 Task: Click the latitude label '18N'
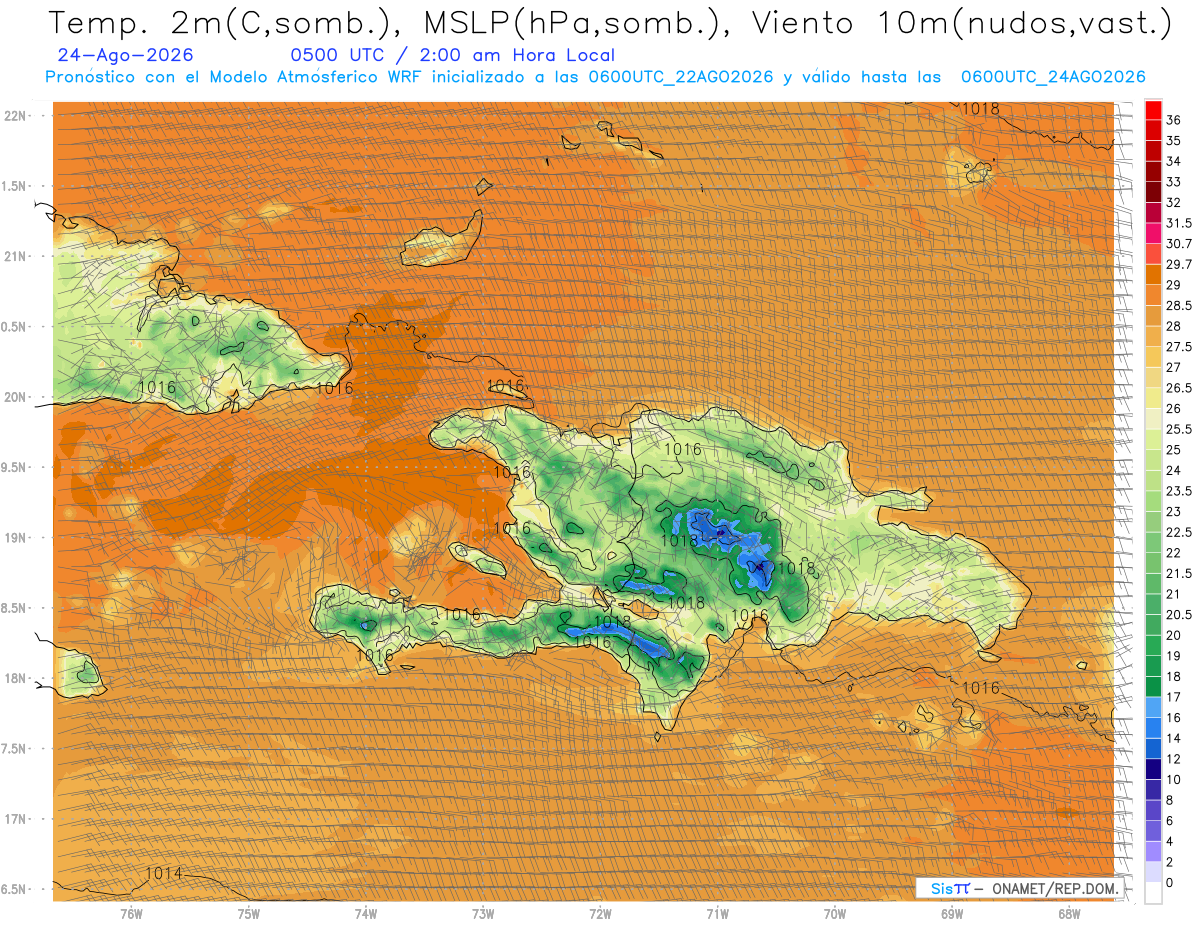point(16,679)
